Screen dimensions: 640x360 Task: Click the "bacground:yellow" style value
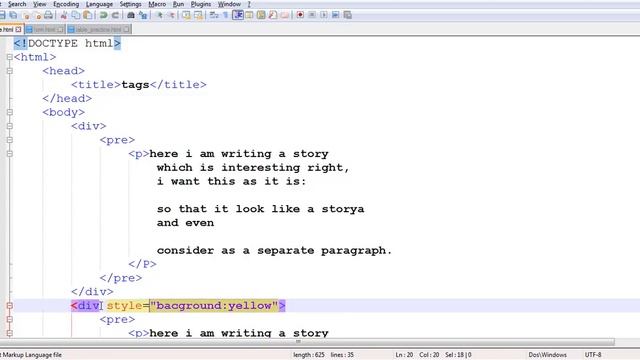click(x=214, y=305)
